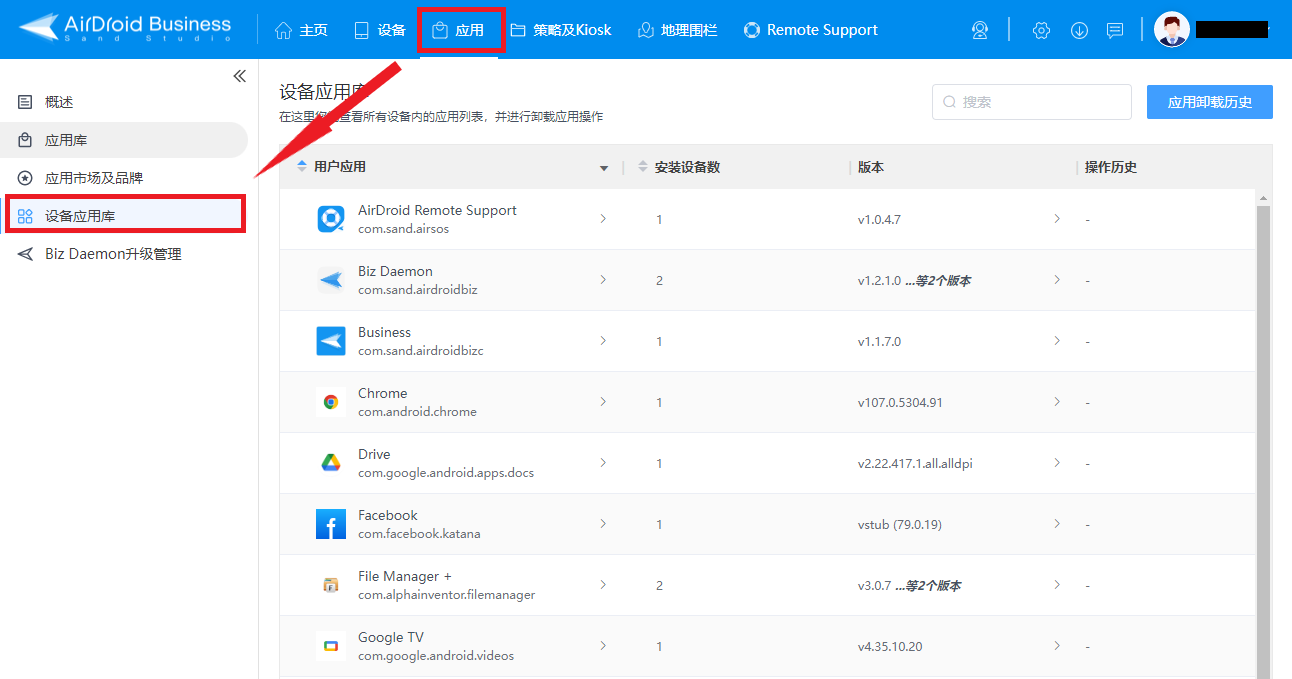
Task: Click the Facebook app icon
Action: (331, 524)
